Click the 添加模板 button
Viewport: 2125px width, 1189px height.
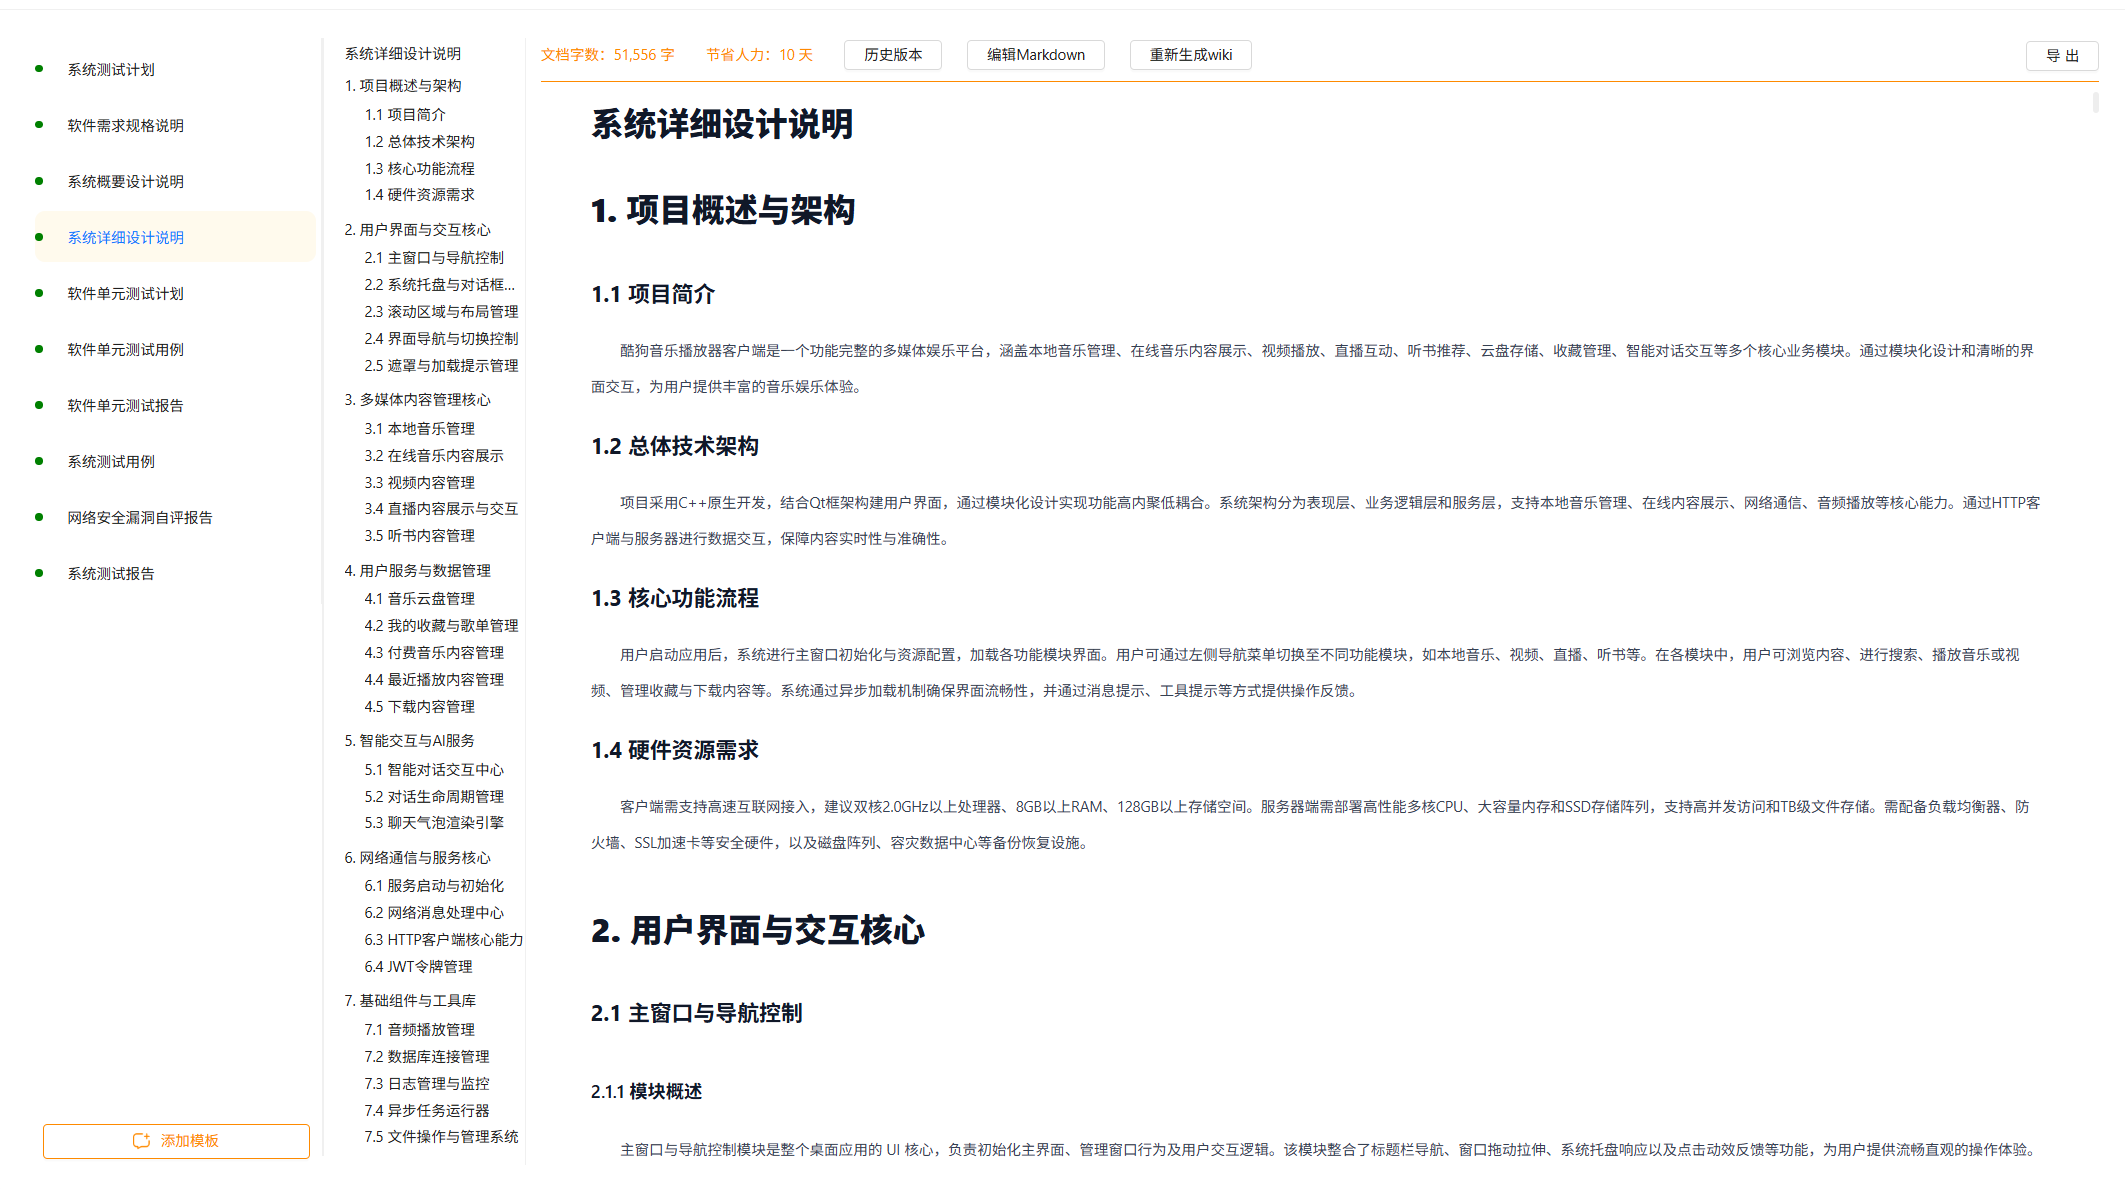point(176,1140)
